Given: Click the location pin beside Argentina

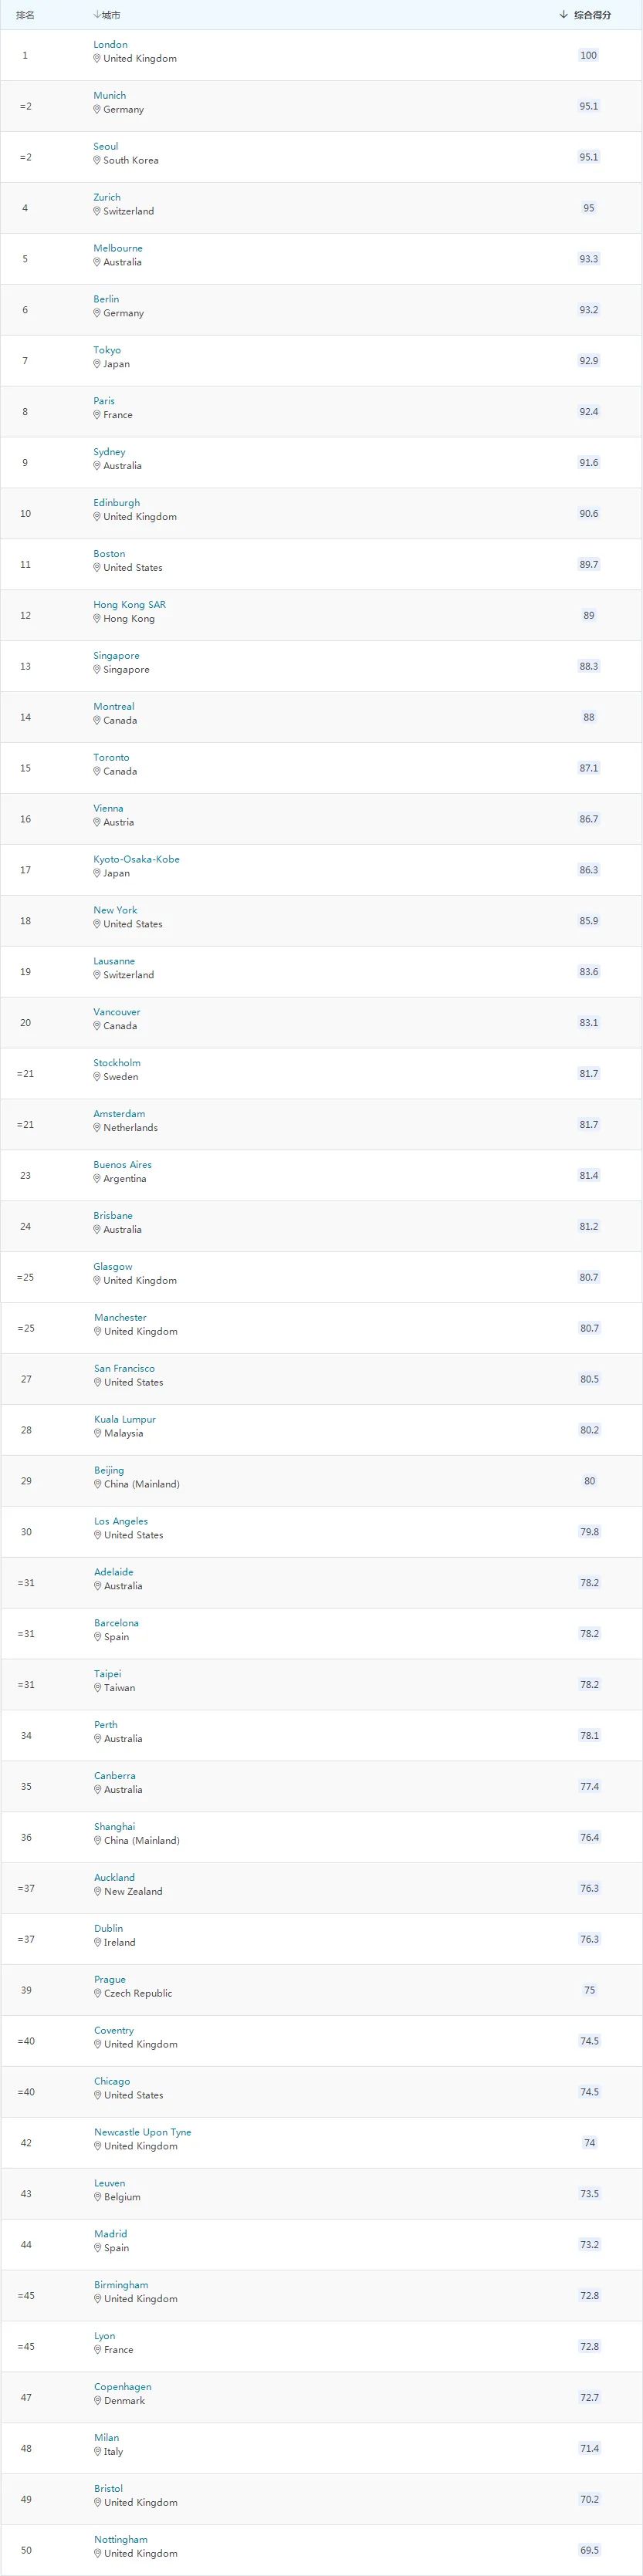Looking at the screenshot, I should [97, 1178].
